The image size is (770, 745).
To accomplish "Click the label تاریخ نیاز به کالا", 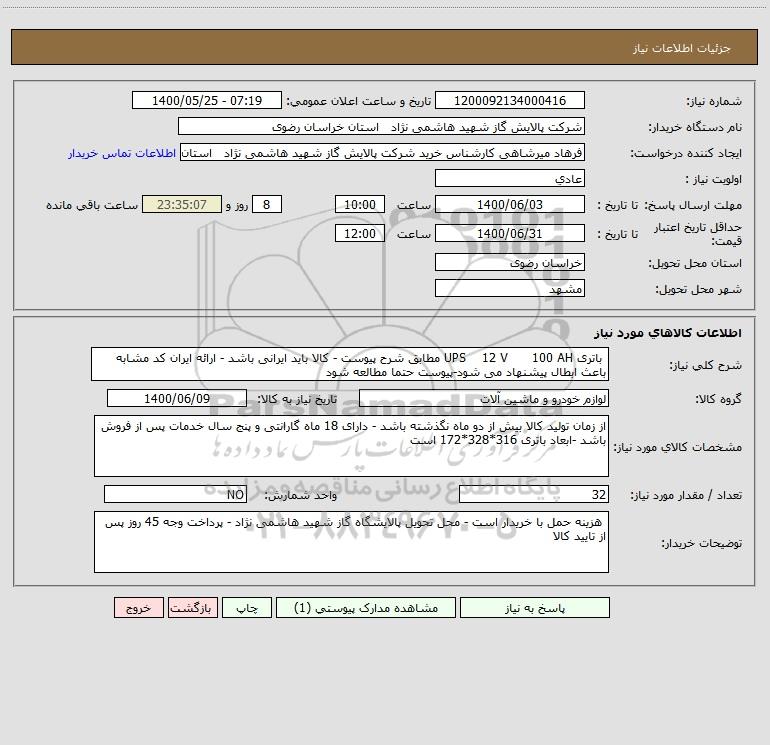I will pyautogui.click(x=298, y=399).
